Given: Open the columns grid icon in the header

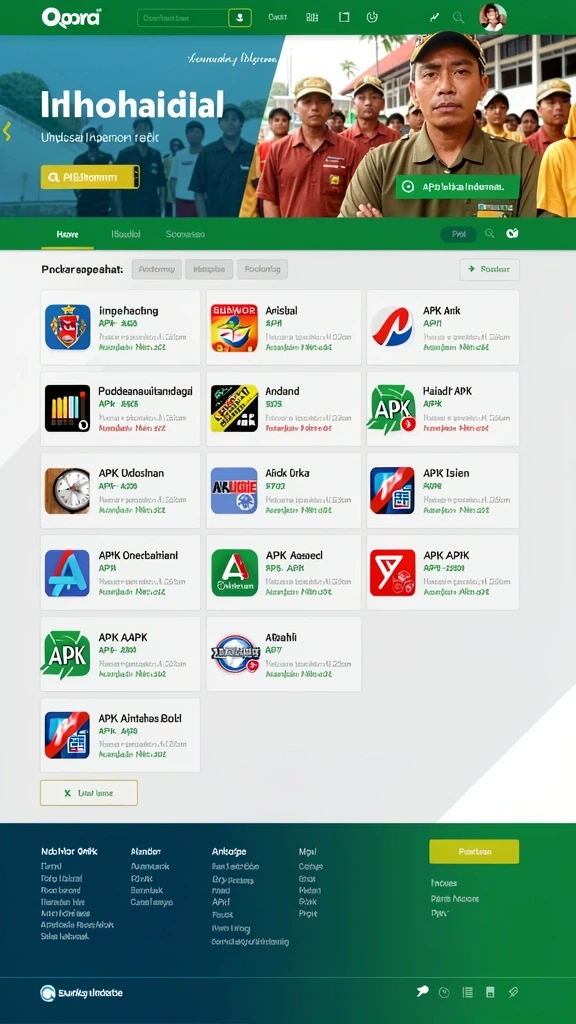Looking at the screenshot, I should (312, 18).
